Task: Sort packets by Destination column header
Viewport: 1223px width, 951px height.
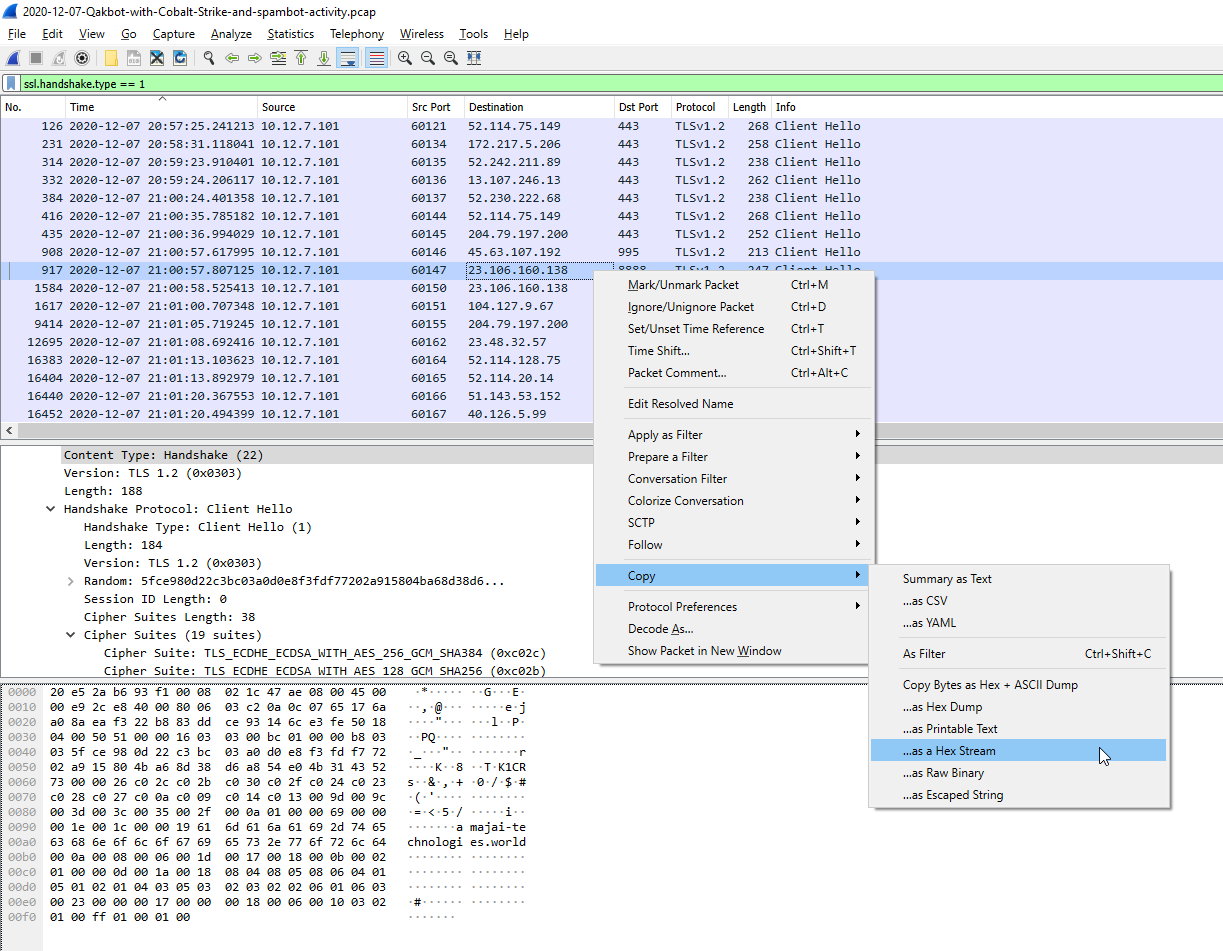Action: coord(538,107)
